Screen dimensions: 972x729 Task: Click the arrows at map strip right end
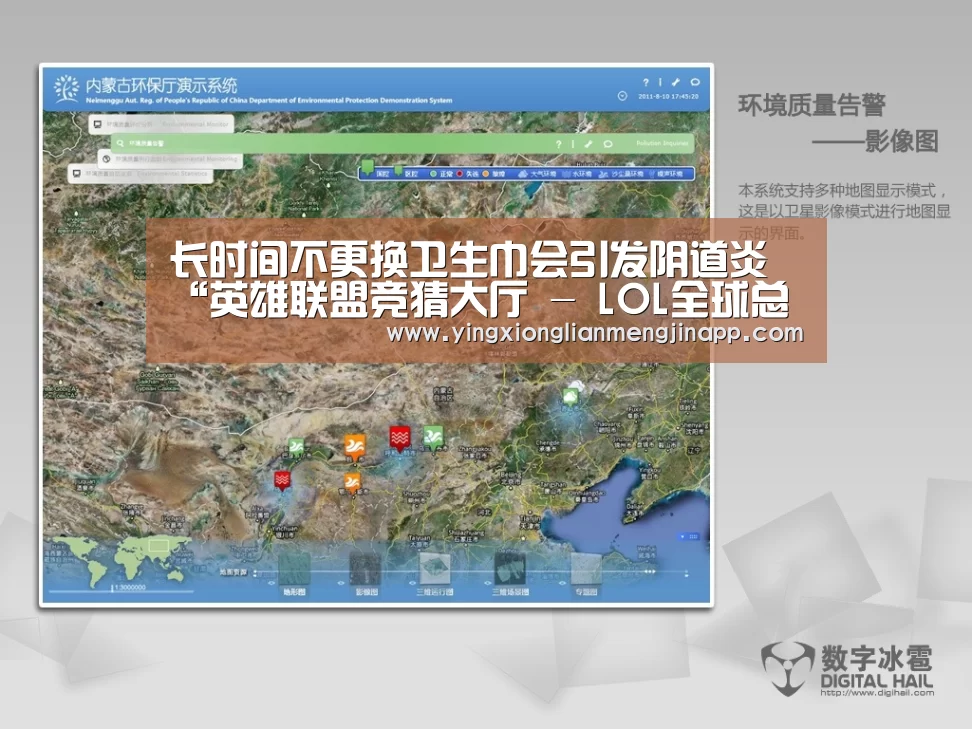pyautogui.click(x=650, y=572)
